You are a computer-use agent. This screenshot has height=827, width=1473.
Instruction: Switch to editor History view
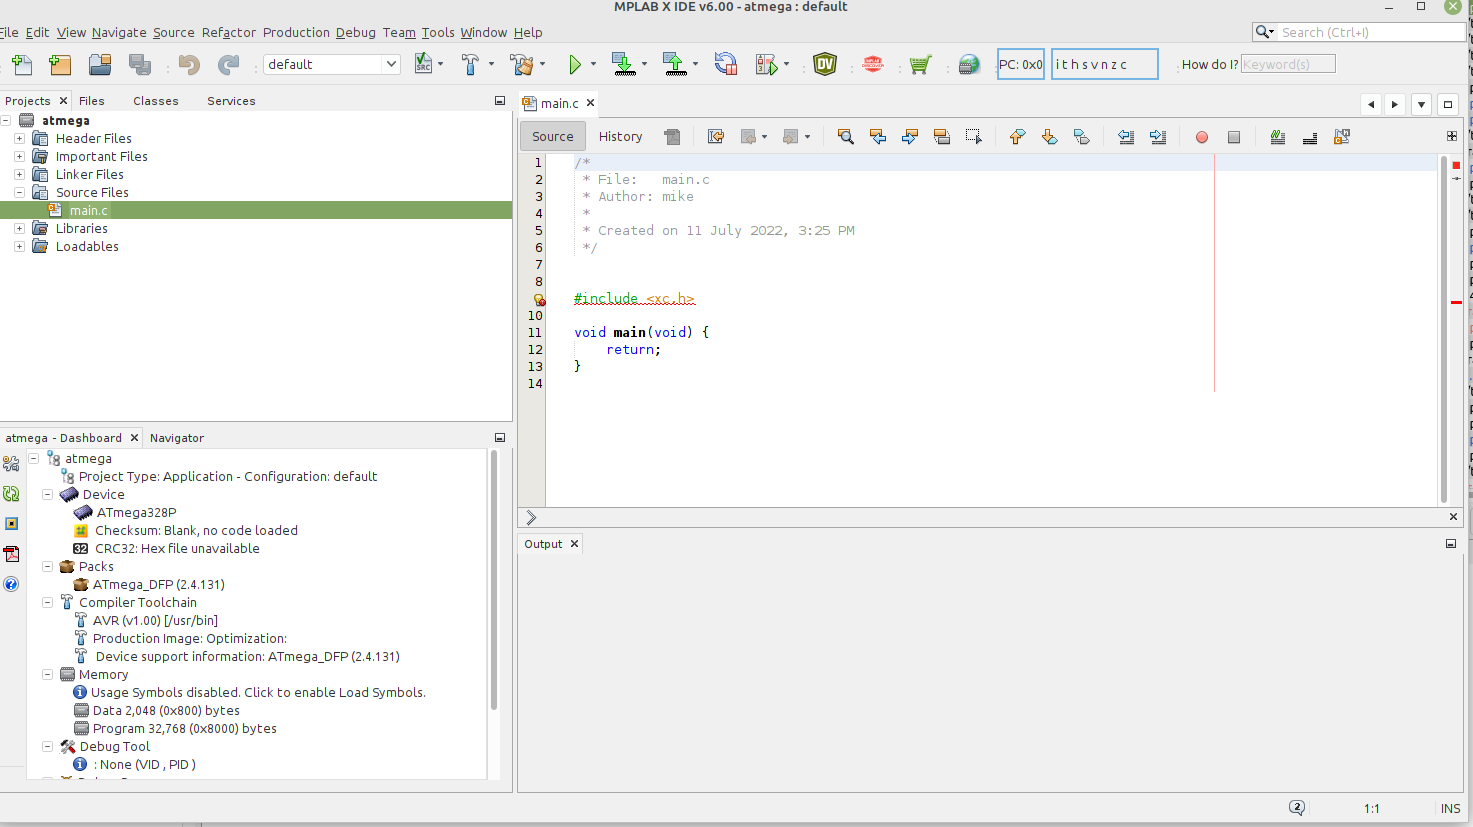(x=620, y=137)
